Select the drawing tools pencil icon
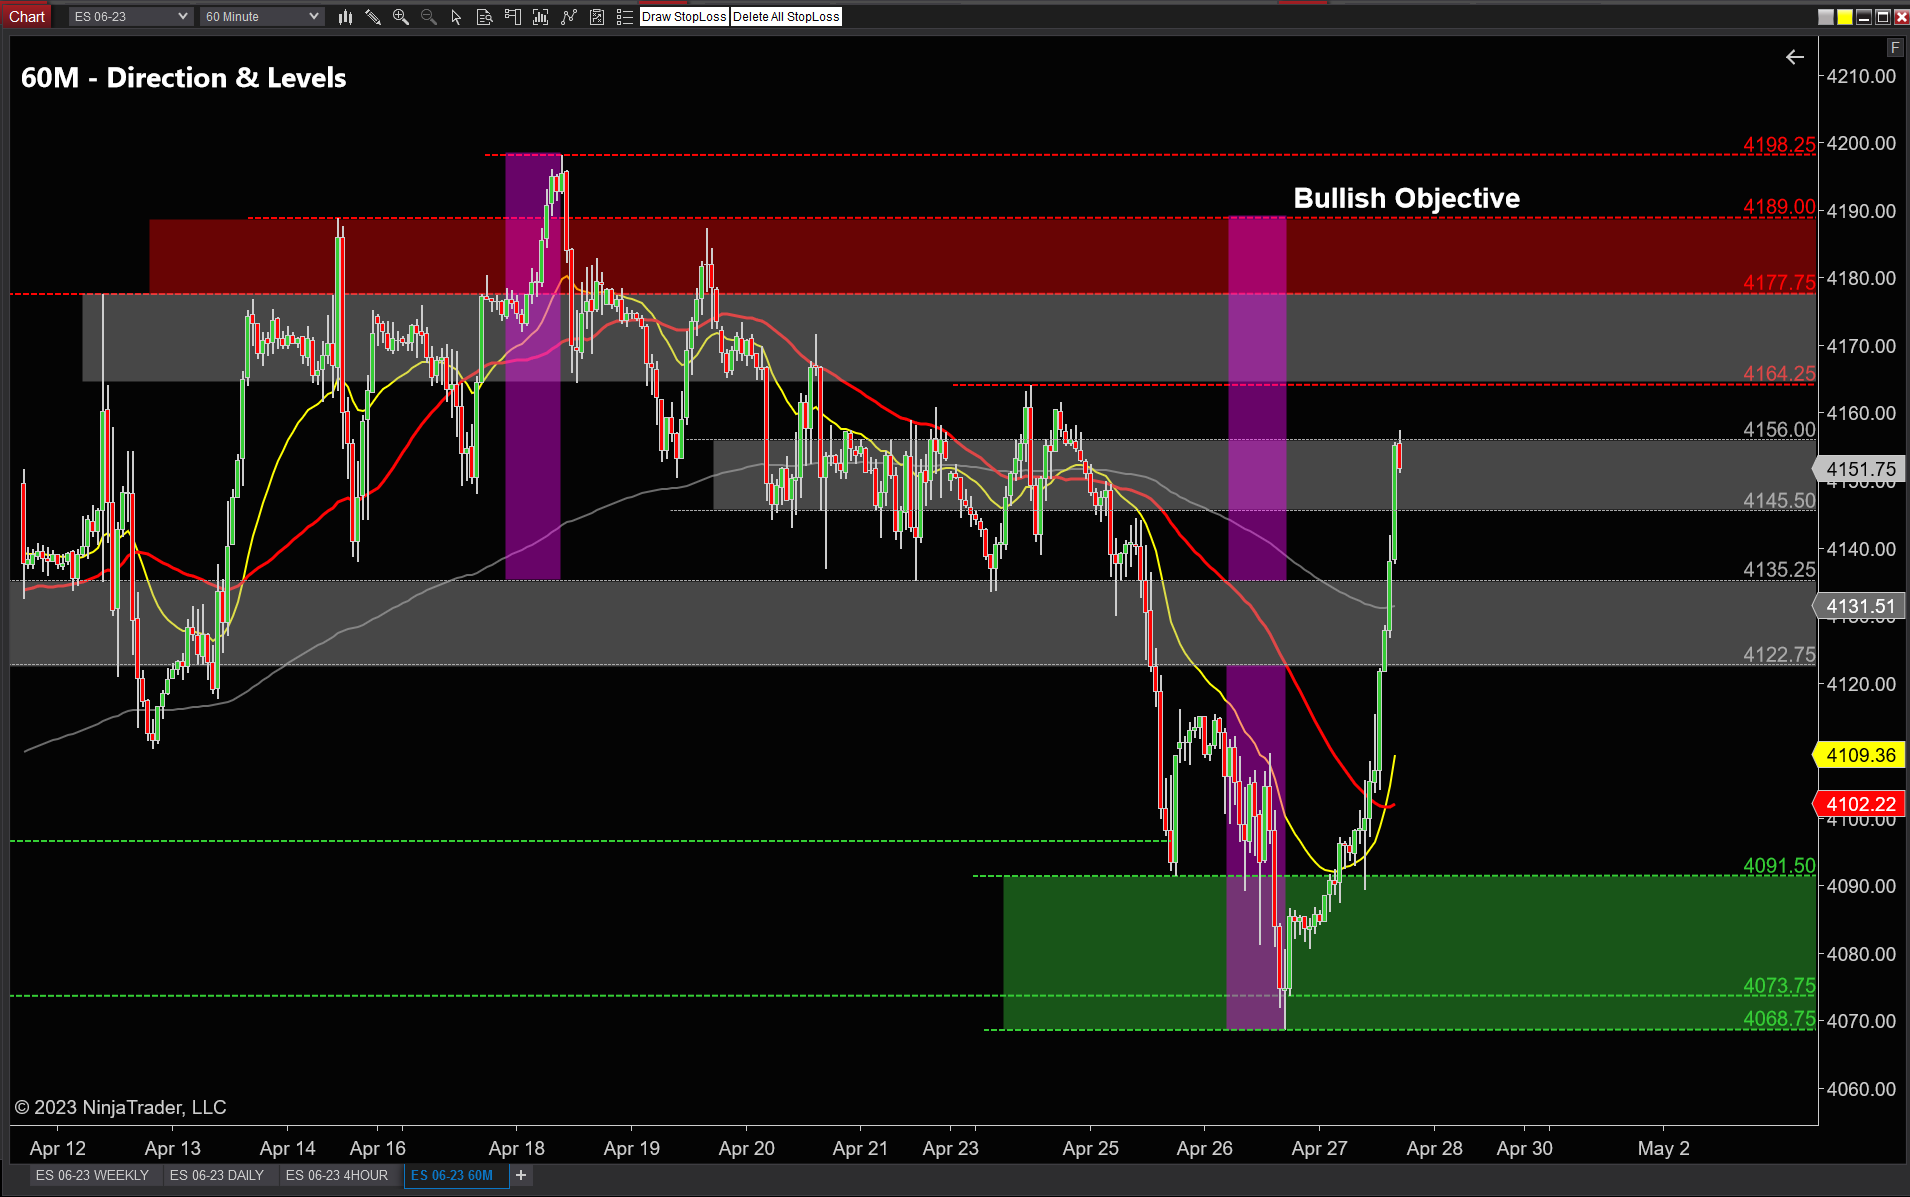Screen dimensions: 1910x1197 [373, 17]
